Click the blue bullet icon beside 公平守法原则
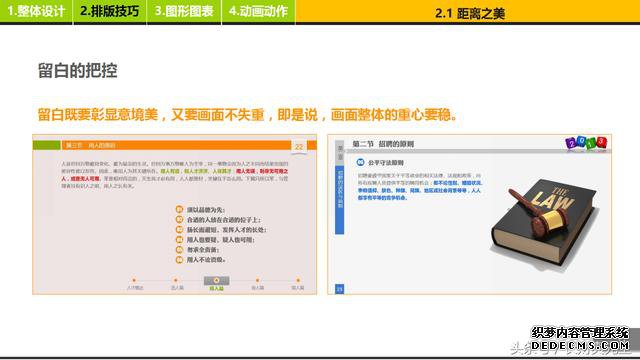 point(360,162)
